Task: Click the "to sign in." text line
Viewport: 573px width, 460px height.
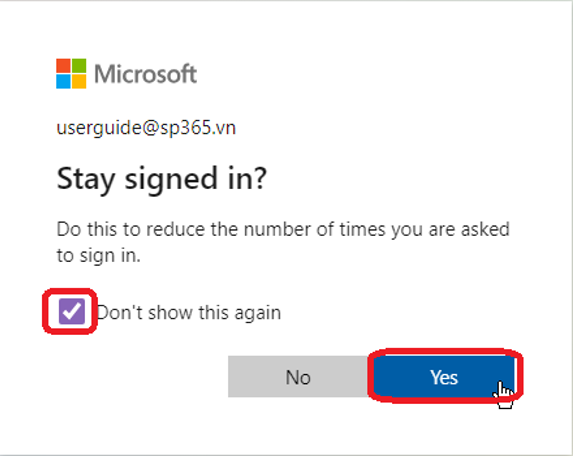Action: (99, 255)
